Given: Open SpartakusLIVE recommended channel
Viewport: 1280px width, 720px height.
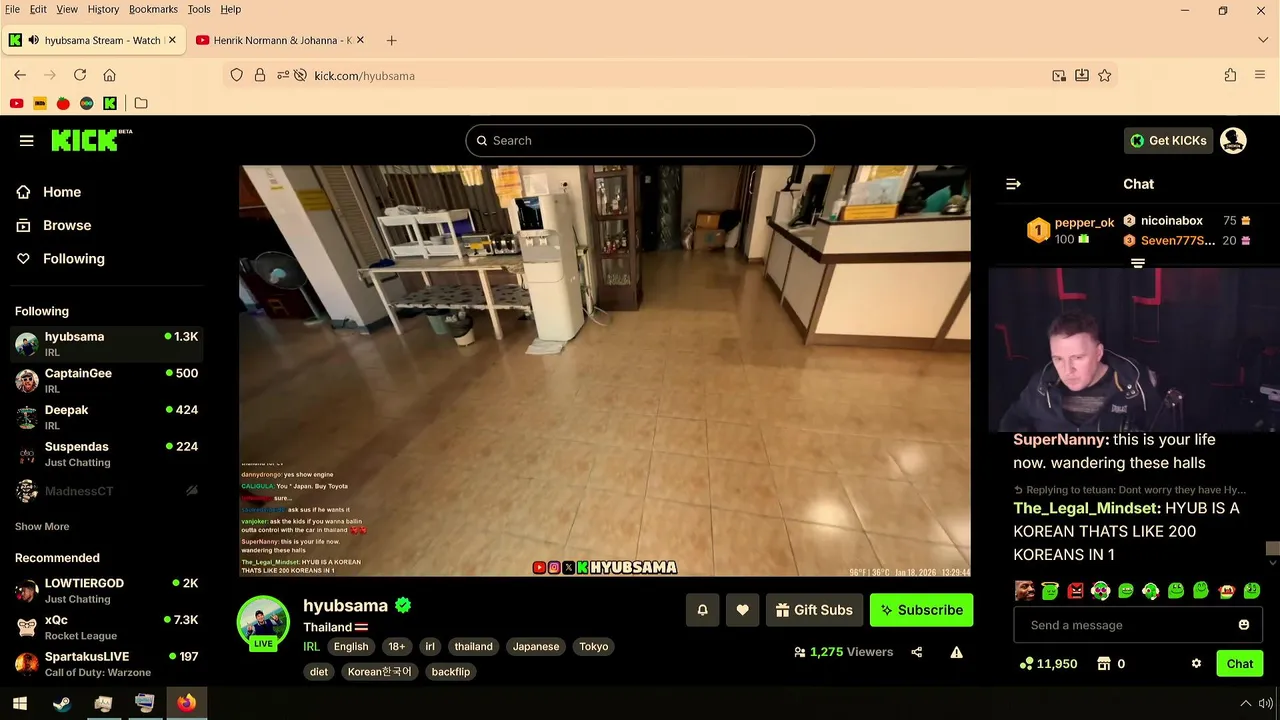Looking at the screenshot, I should pos(106,664).
